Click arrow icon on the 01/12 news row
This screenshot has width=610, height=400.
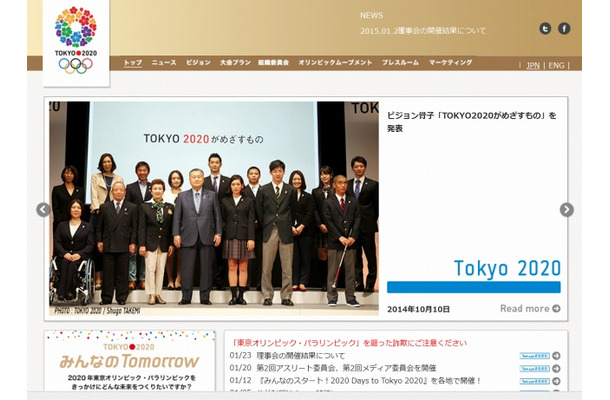(556, 381)
